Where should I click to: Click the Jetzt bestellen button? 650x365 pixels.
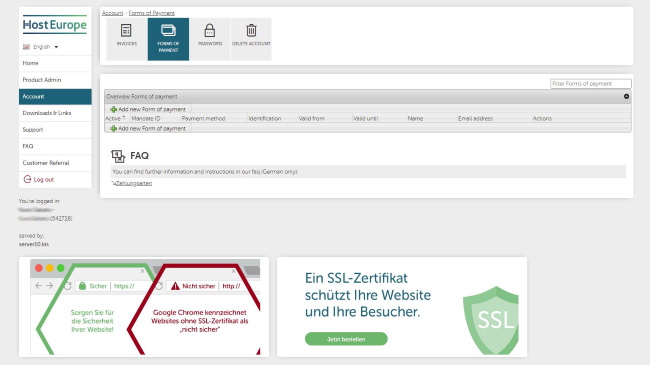coord(346,339)
